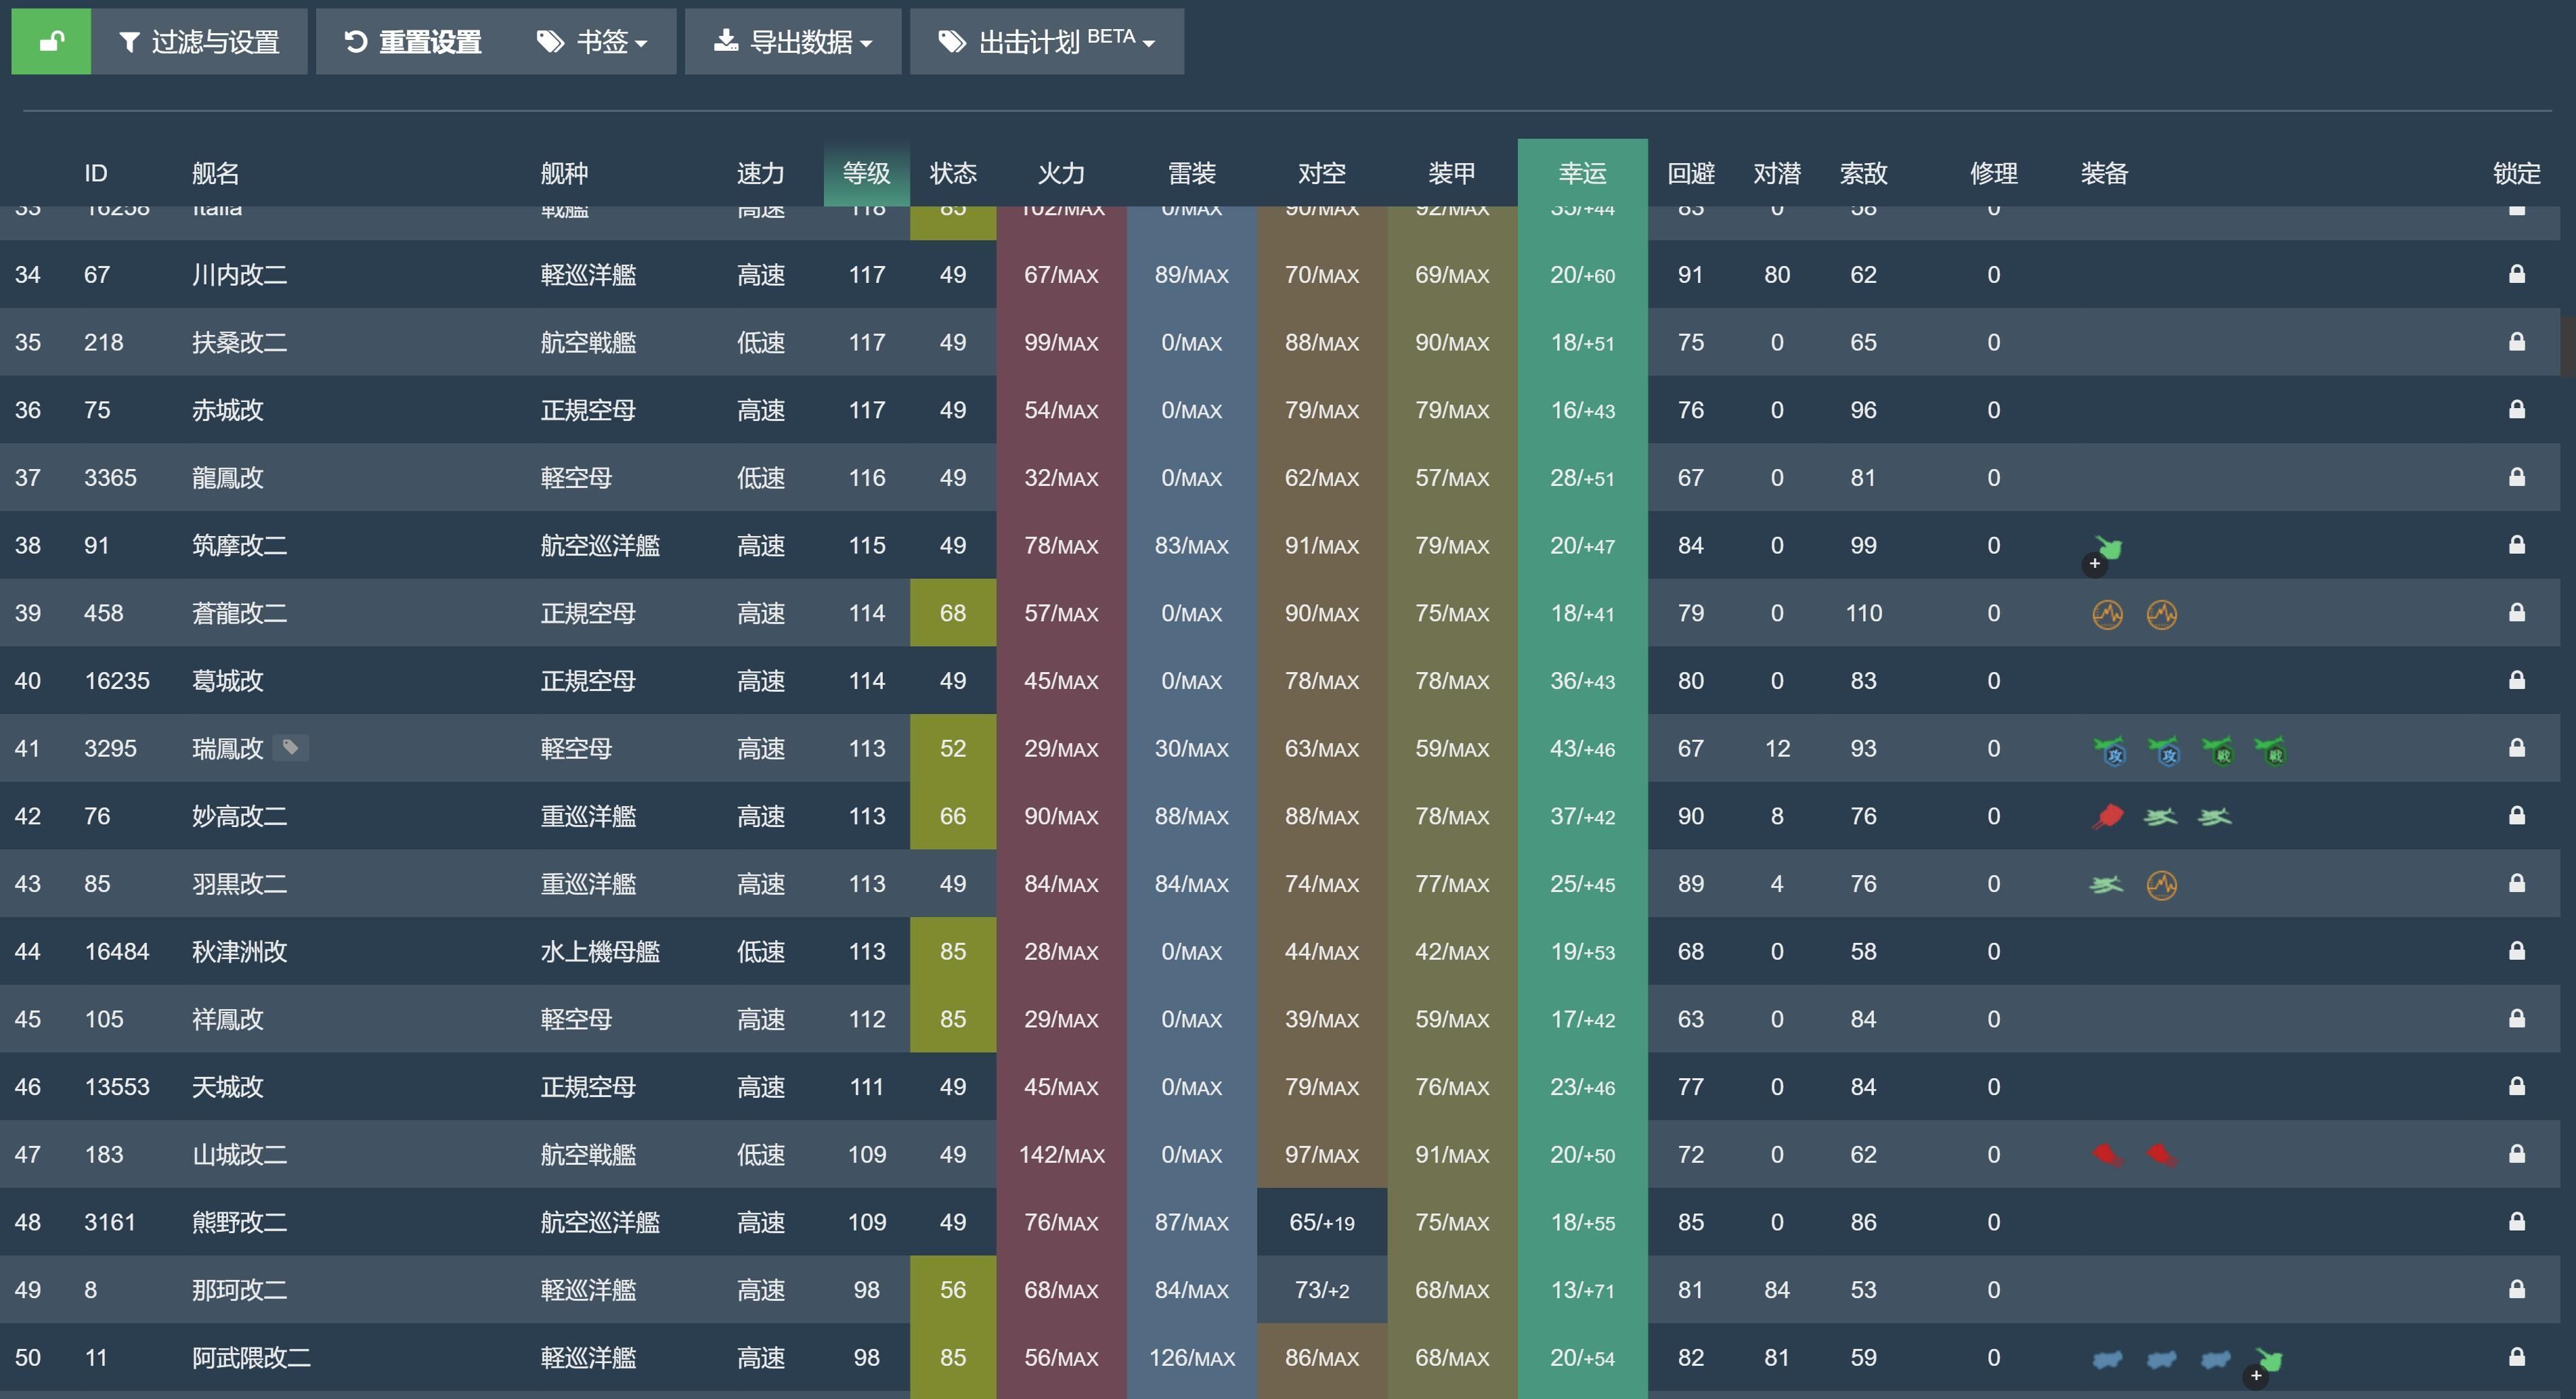The width and height of the screenshot is (2576, 1399).
Task: Open the 书签 dropdown
Action: [593, 41]
